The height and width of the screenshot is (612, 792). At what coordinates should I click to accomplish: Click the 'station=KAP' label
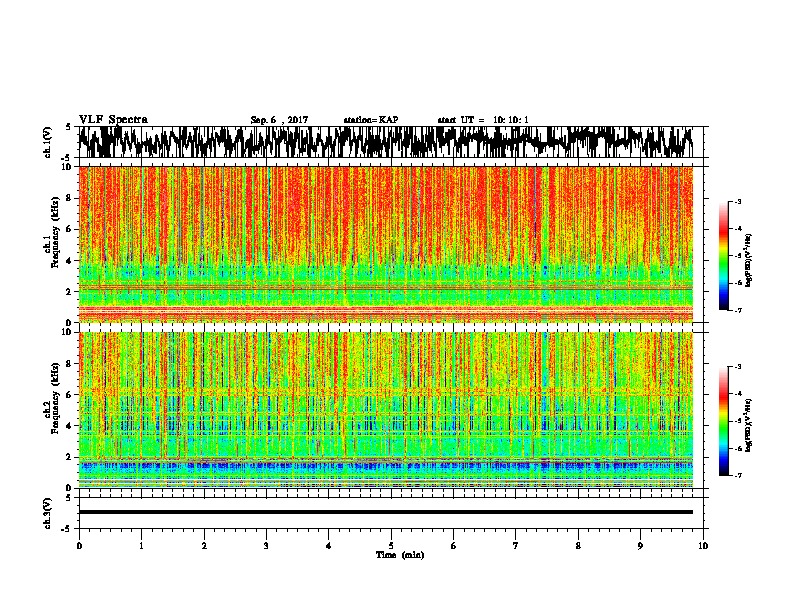pos(371,120)
